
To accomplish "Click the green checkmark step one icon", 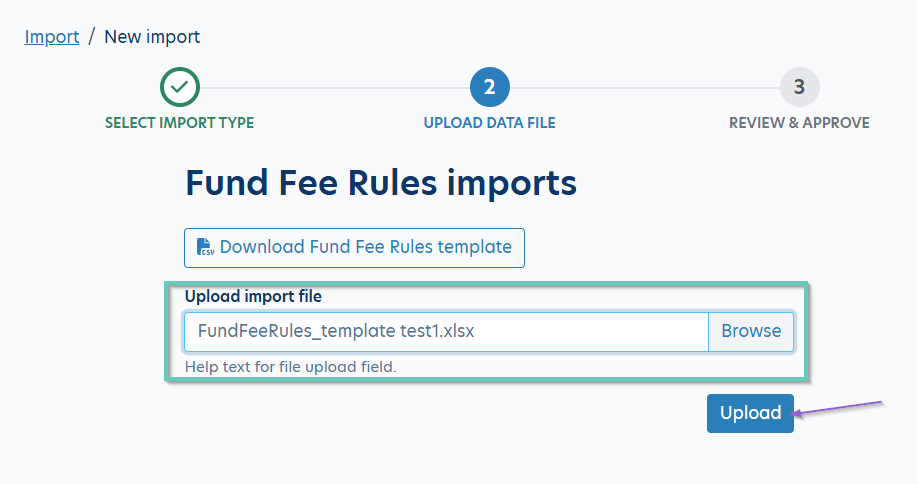I will coord(180,88).
